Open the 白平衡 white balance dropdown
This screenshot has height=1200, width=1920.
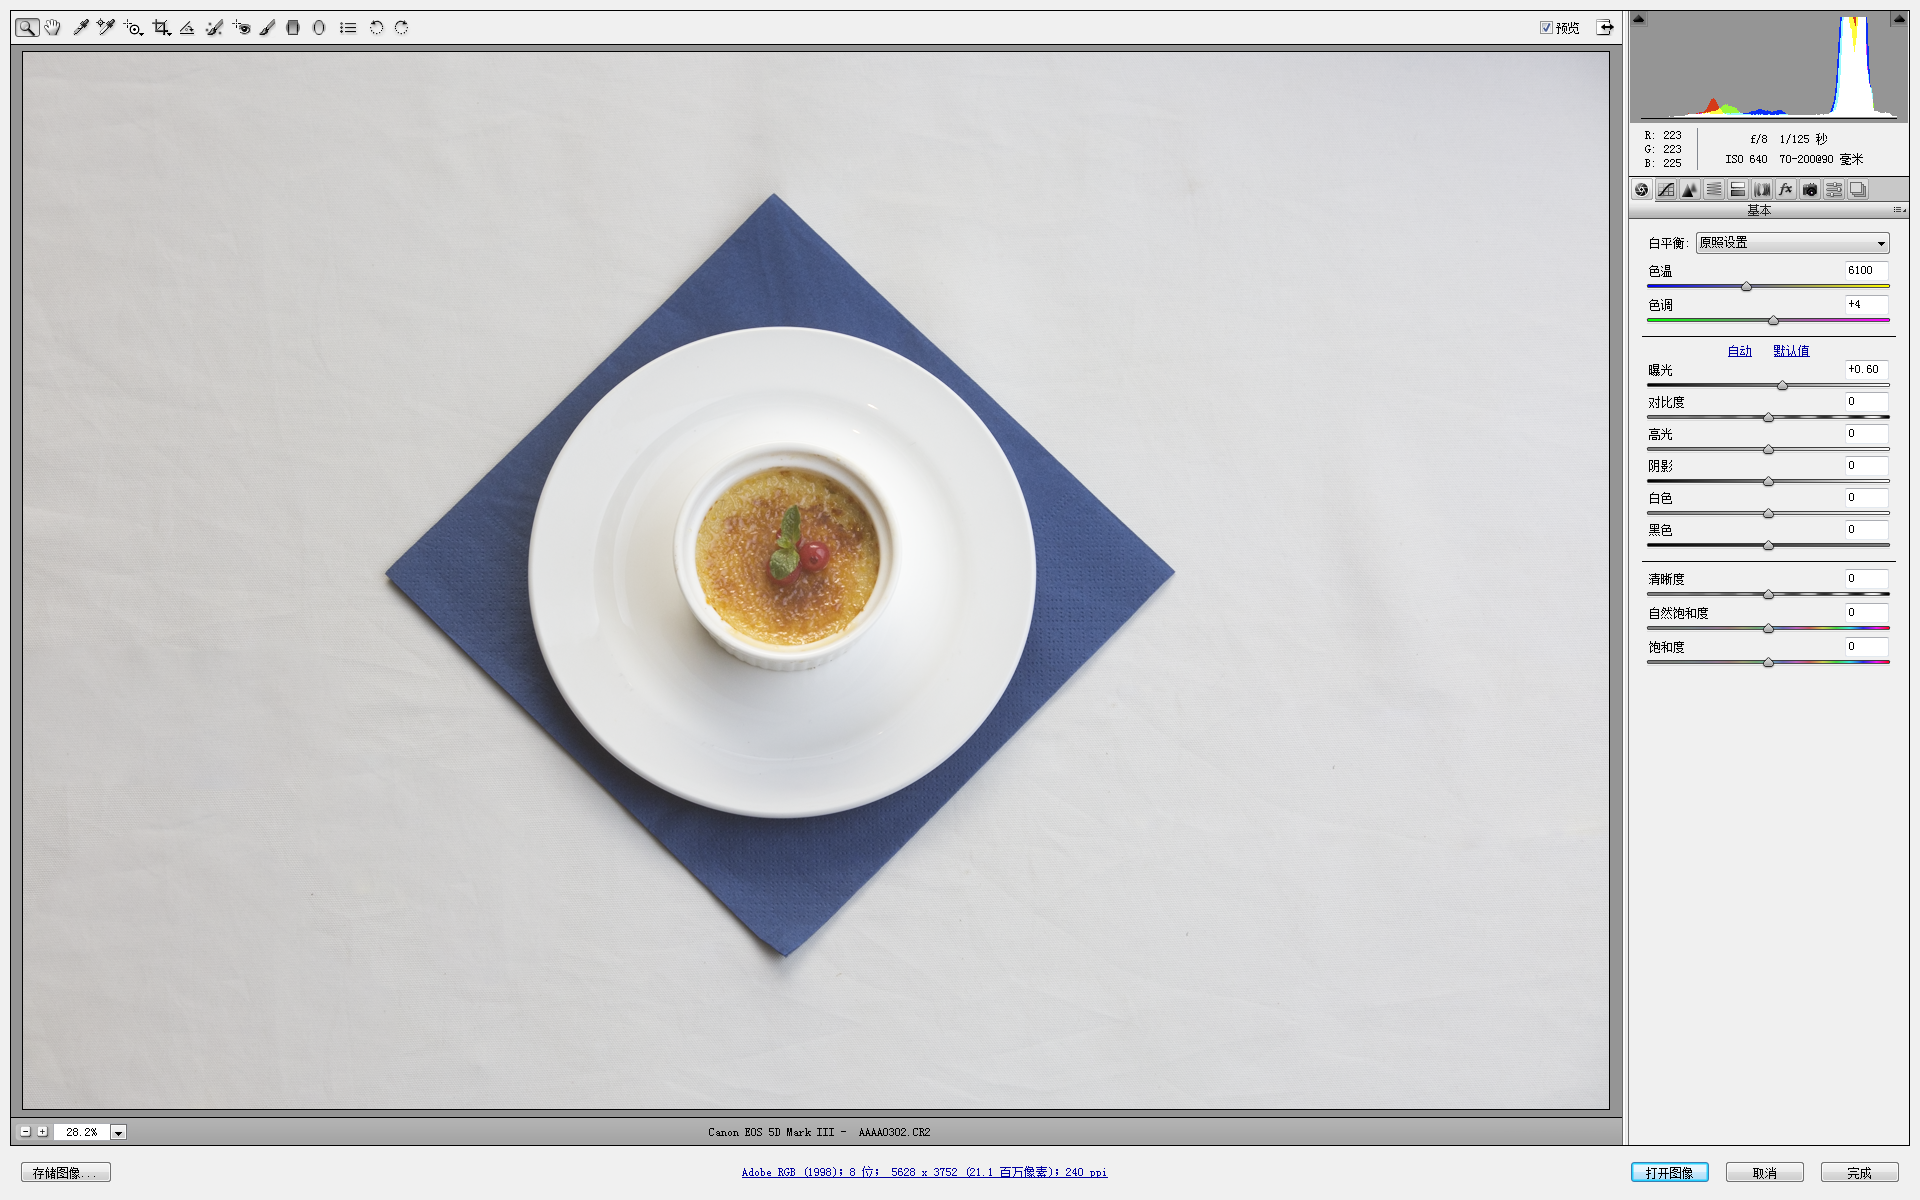pos(1792,243)
